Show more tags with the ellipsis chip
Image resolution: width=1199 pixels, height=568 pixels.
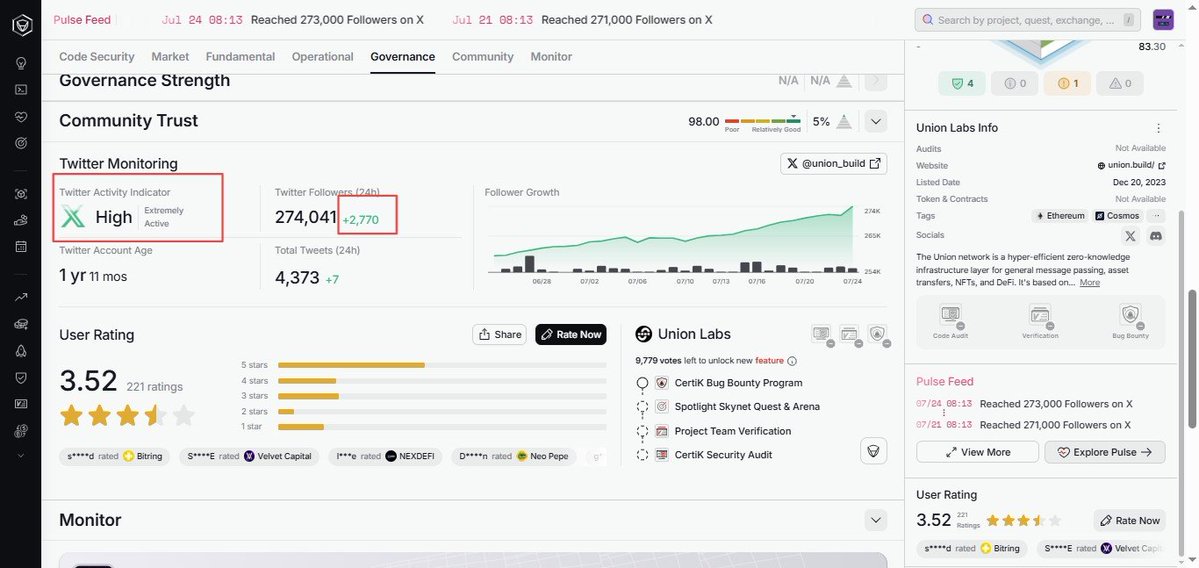(x=1155, y=216)
